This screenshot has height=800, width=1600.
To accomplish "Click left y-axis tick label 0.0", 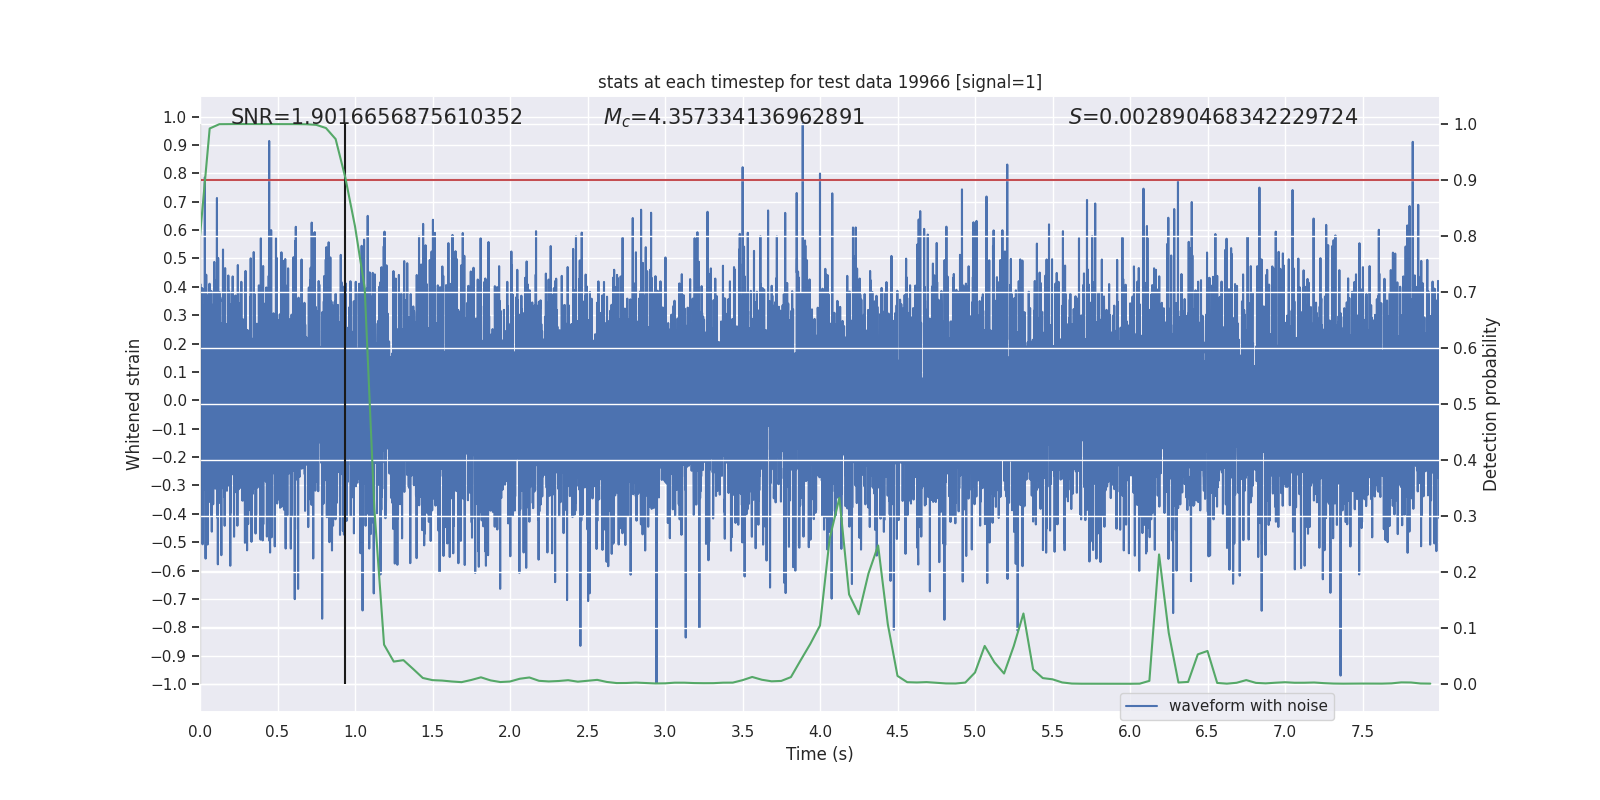I will click(175, 400).
